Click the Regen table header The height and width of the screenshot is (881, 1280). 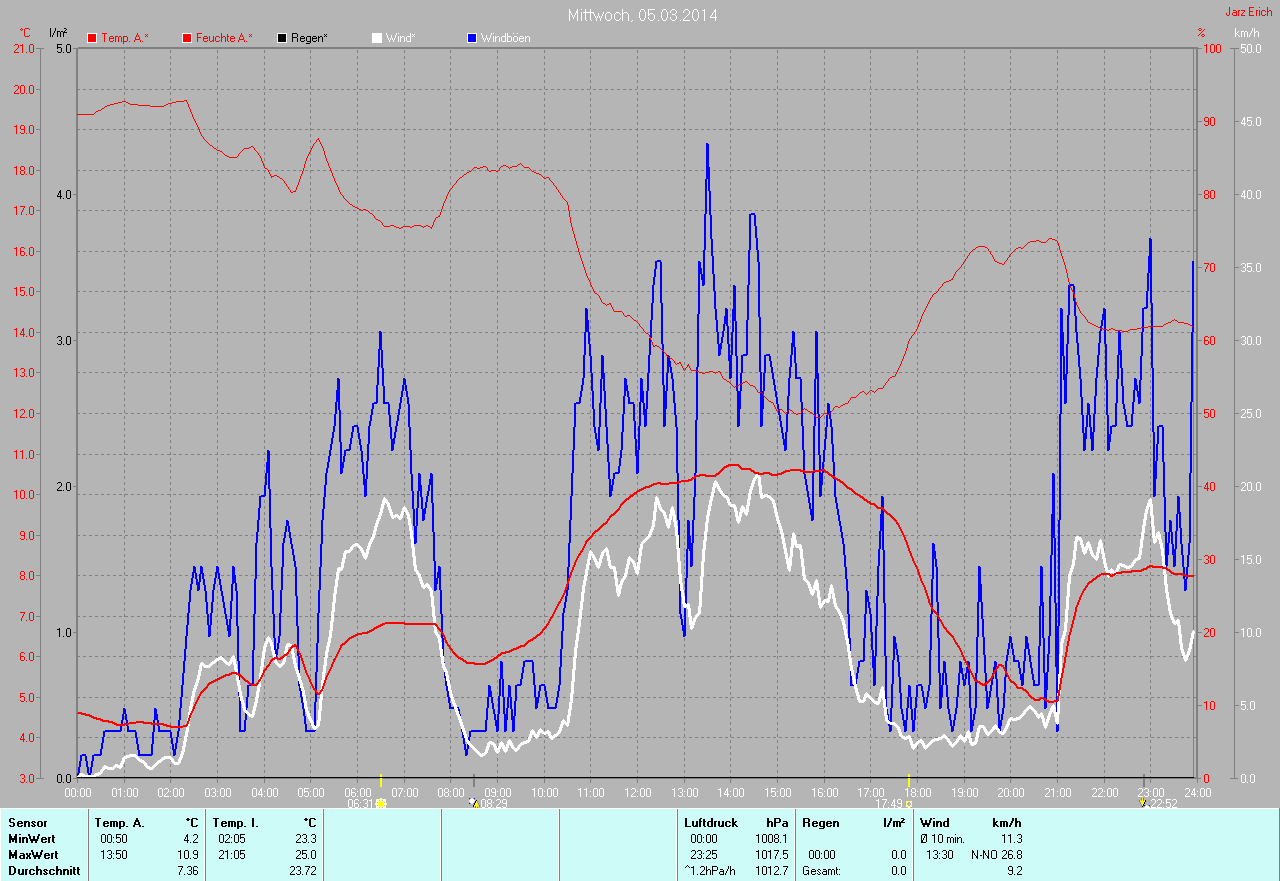coord(820,823)
